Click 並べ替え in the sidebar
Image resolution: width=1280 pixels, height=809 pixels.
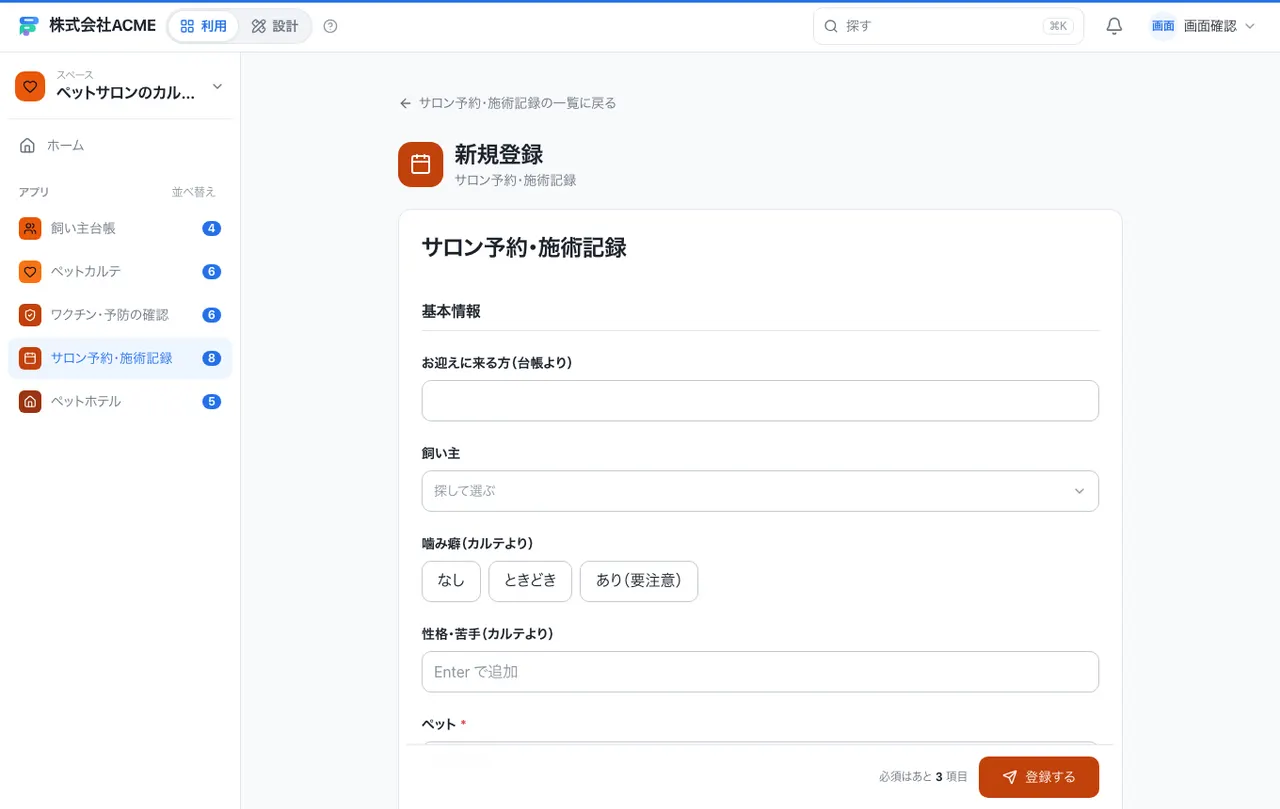coord(193,192)
